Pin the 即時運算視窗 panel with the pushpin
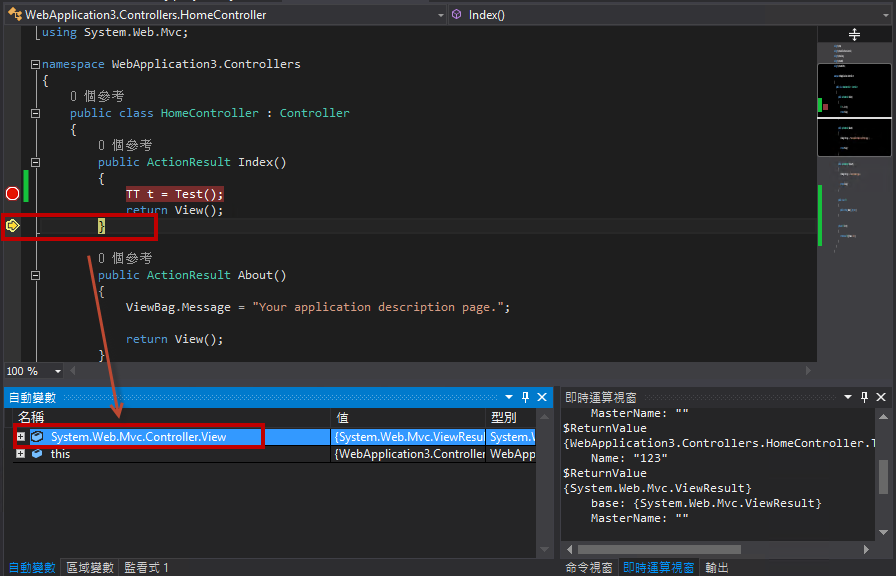The width and height of the screenshot is (896, 576). point(864,397)
